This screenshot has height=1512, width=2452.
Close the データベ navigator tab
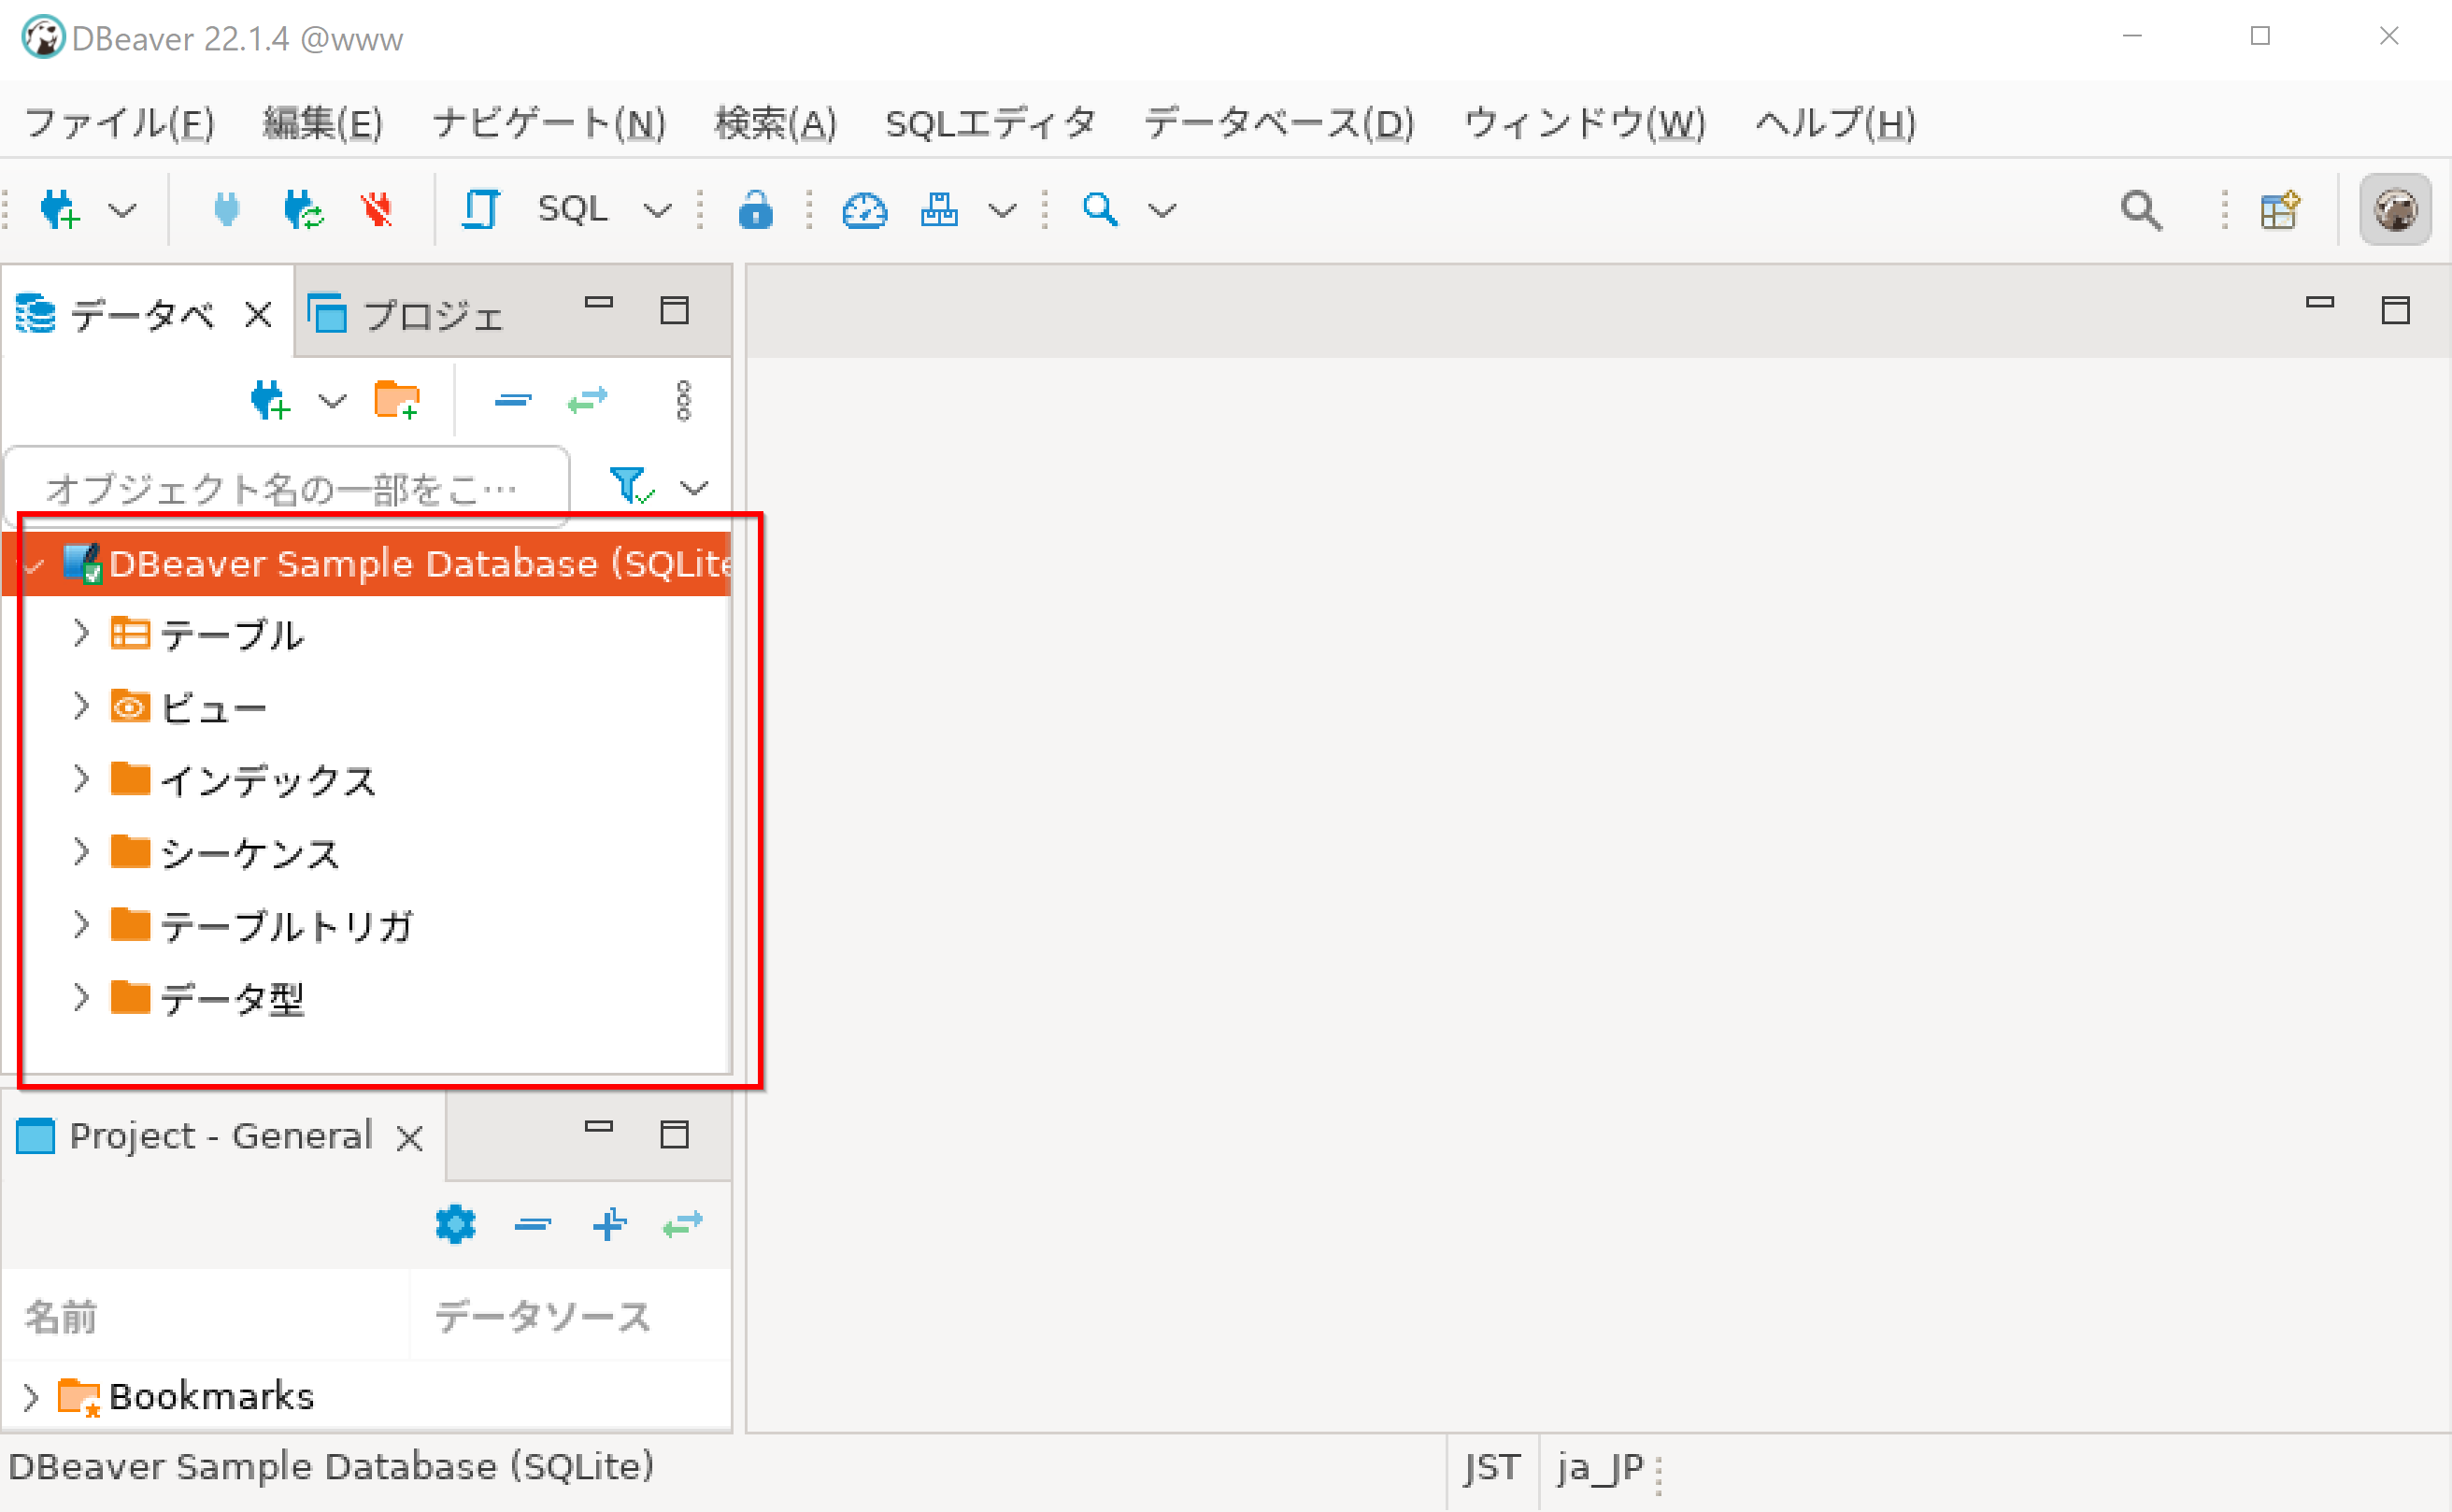pyautogui.click(x=258, y=315)
